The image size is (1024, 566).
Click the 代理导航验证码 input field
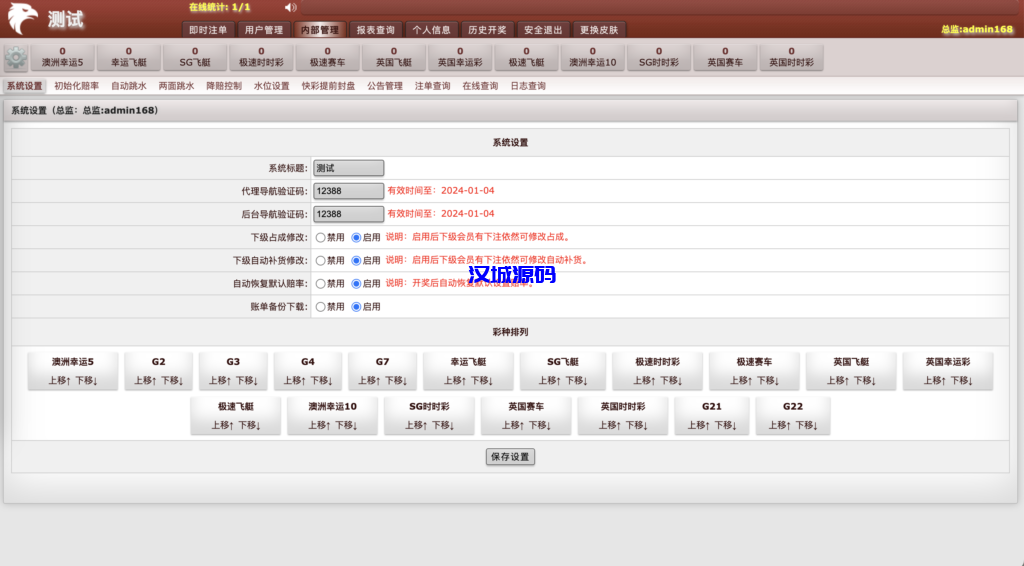(348, 191)
